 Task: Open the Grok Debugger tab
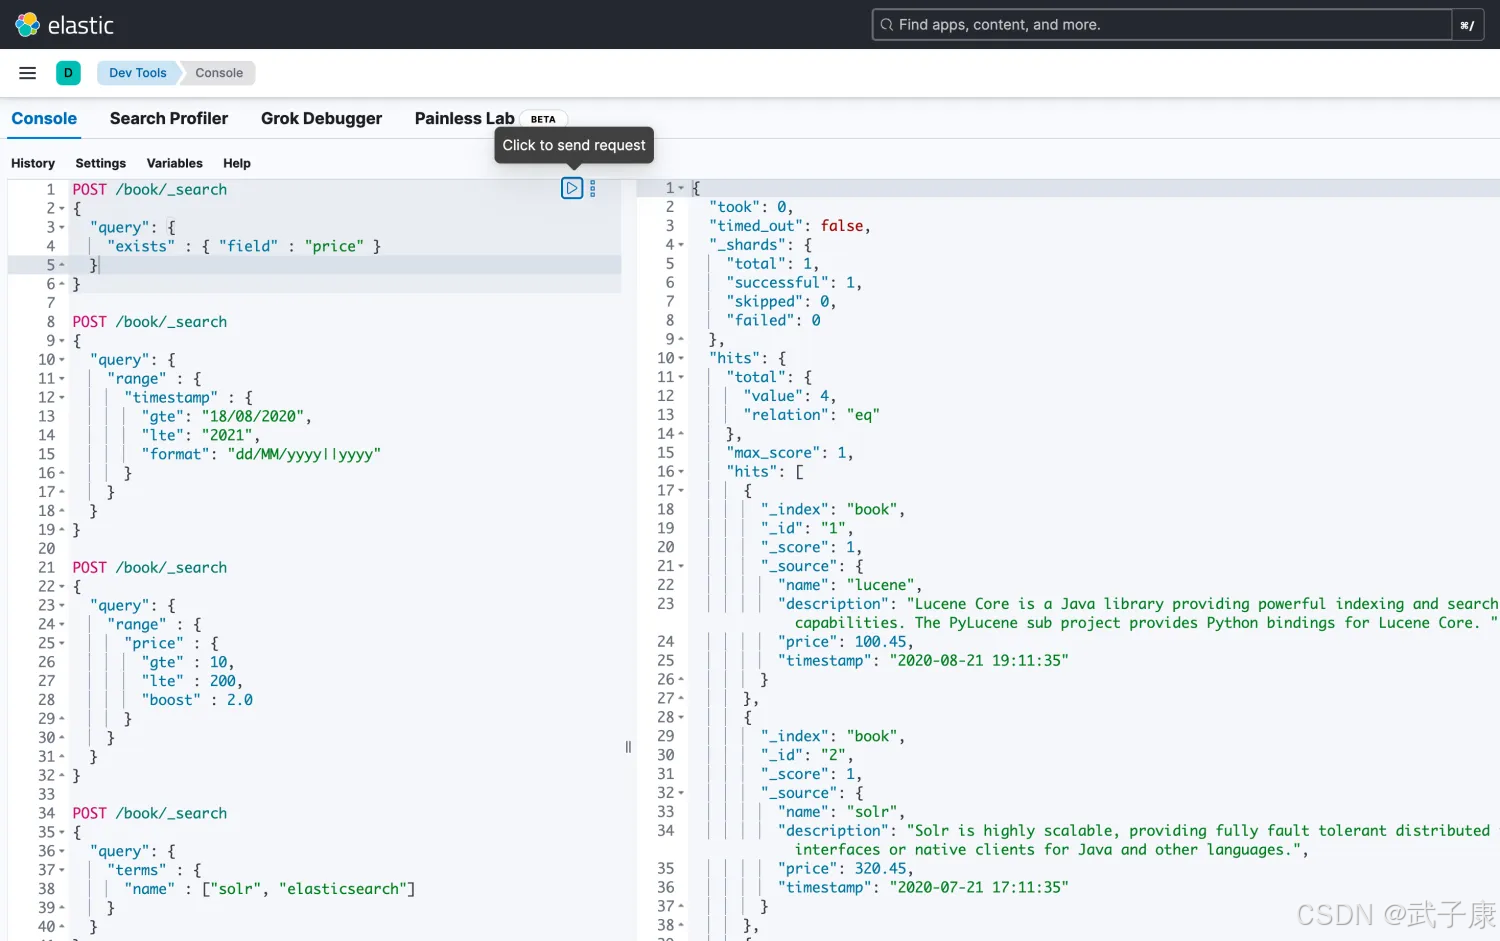pos(321,118)
